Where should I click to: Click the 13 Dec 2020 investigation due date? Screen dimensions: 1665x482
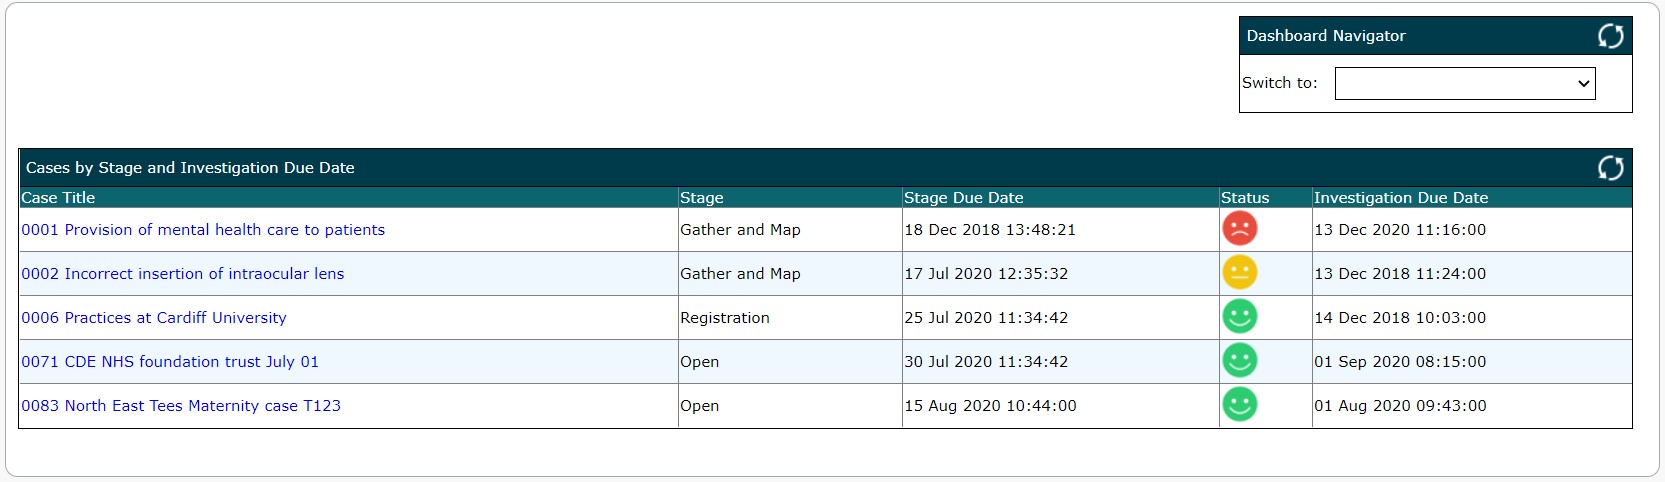point(1400,230)
